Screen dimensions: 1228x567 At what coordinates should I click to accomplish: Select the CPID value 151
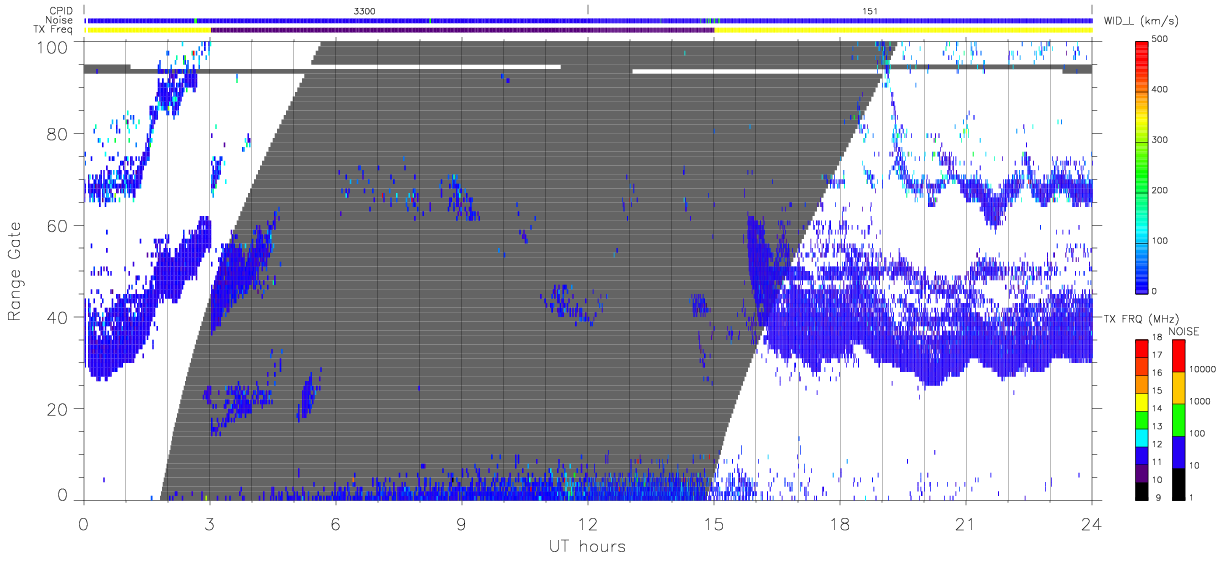coord(870,10)
